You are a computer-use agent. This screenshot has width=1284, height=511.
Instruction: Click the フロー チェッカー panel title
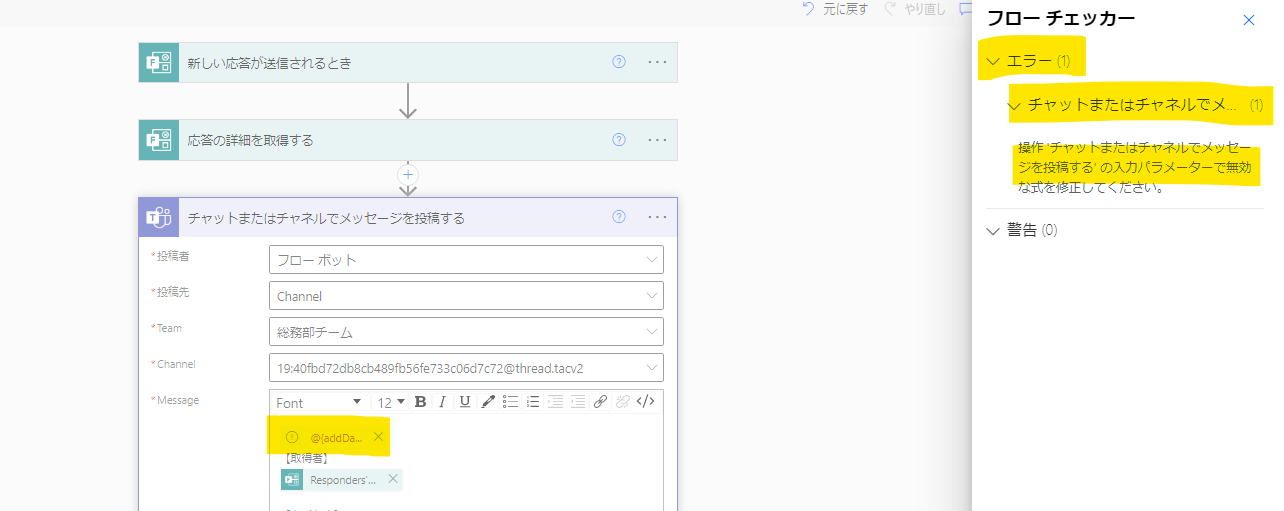(x=1061, y=18)
